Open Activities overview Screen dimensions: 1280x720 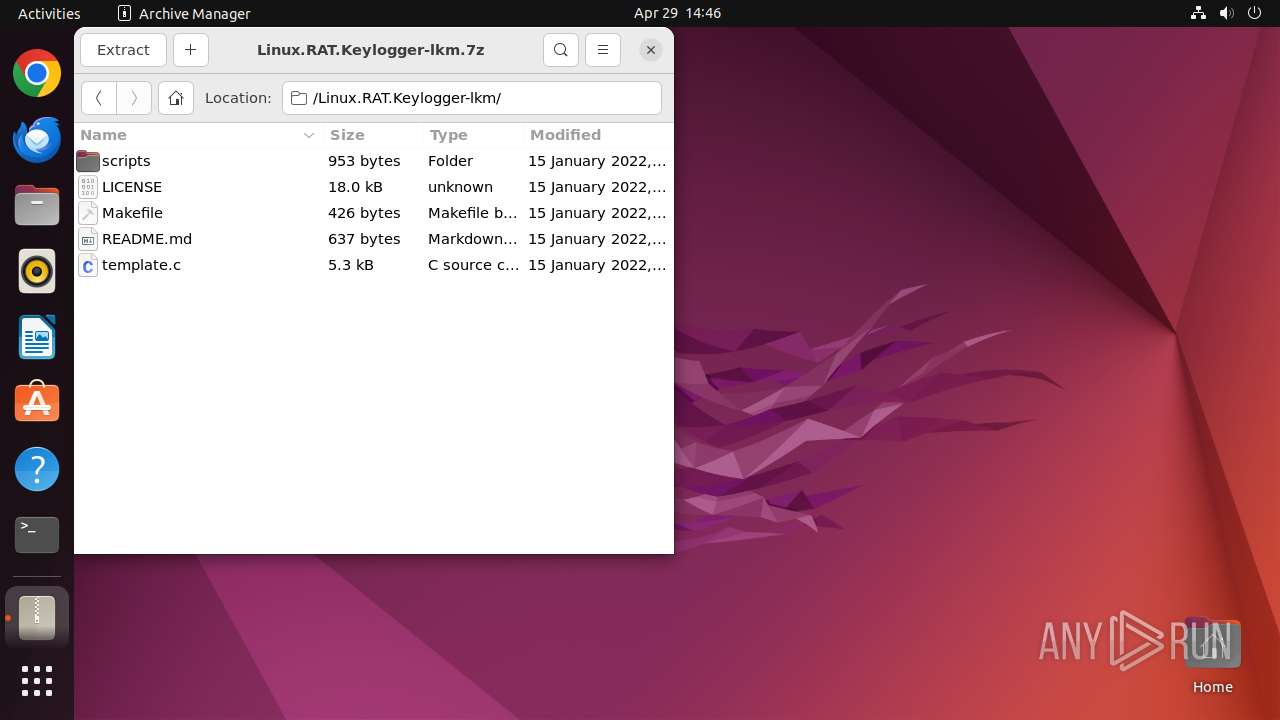pos(49,13)
